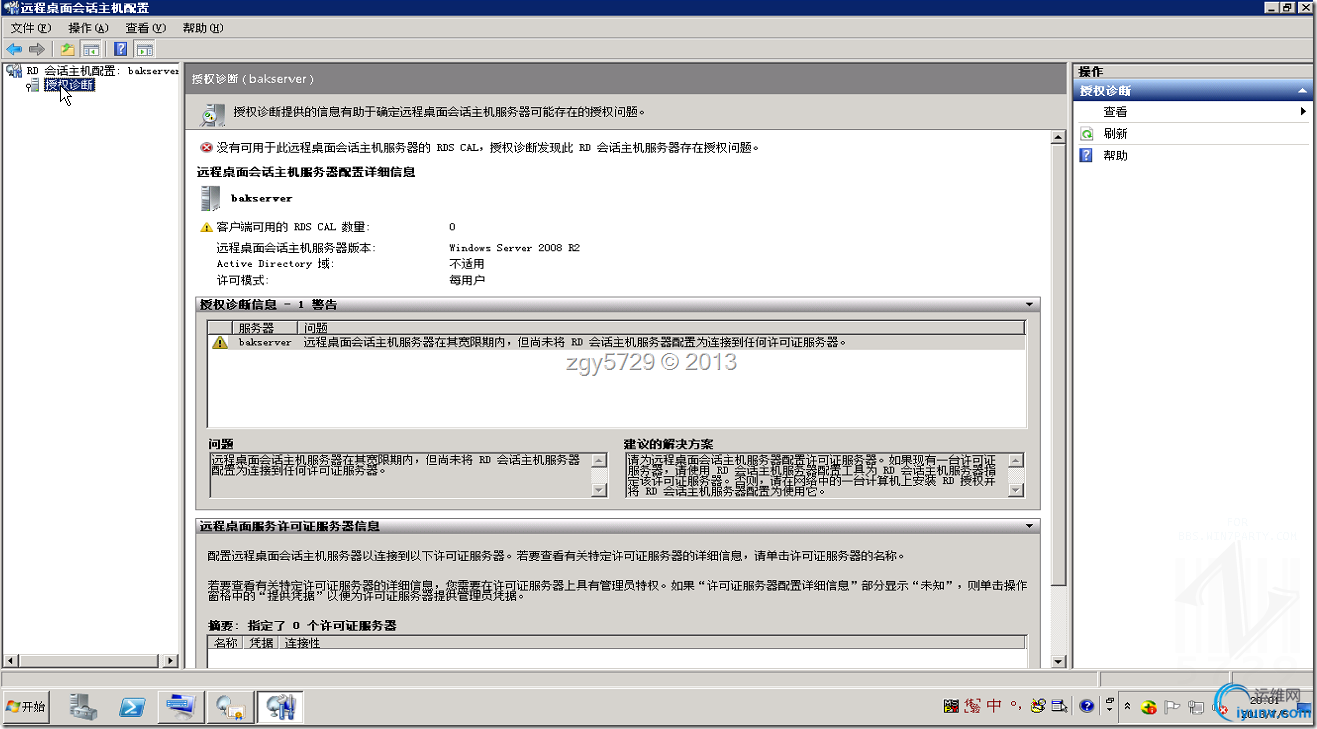Click the warning triangle icon in bakserver row
Screen dimensions: 1317x729
click(x=220, y=342)
